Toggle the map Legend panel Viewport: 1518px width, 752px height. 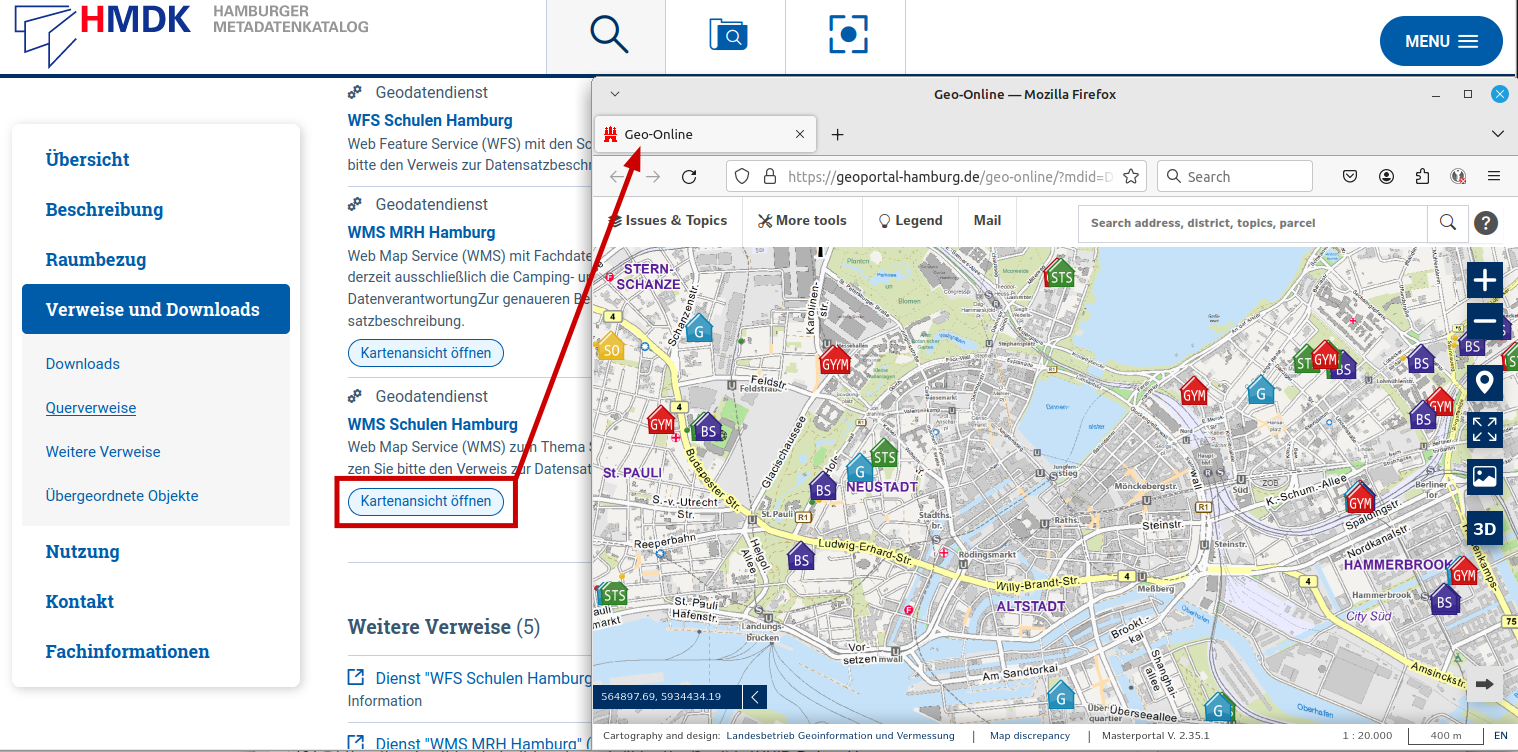click(x=910, y=221)
